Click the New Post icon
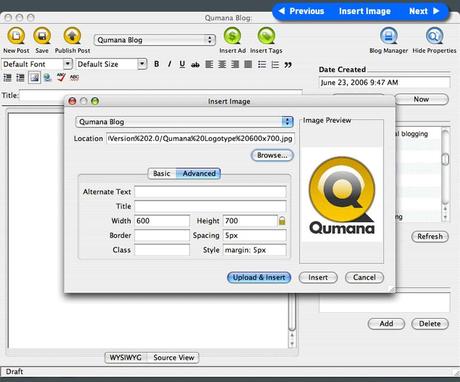The image size is (460, 382). click(x=16, y=36)
